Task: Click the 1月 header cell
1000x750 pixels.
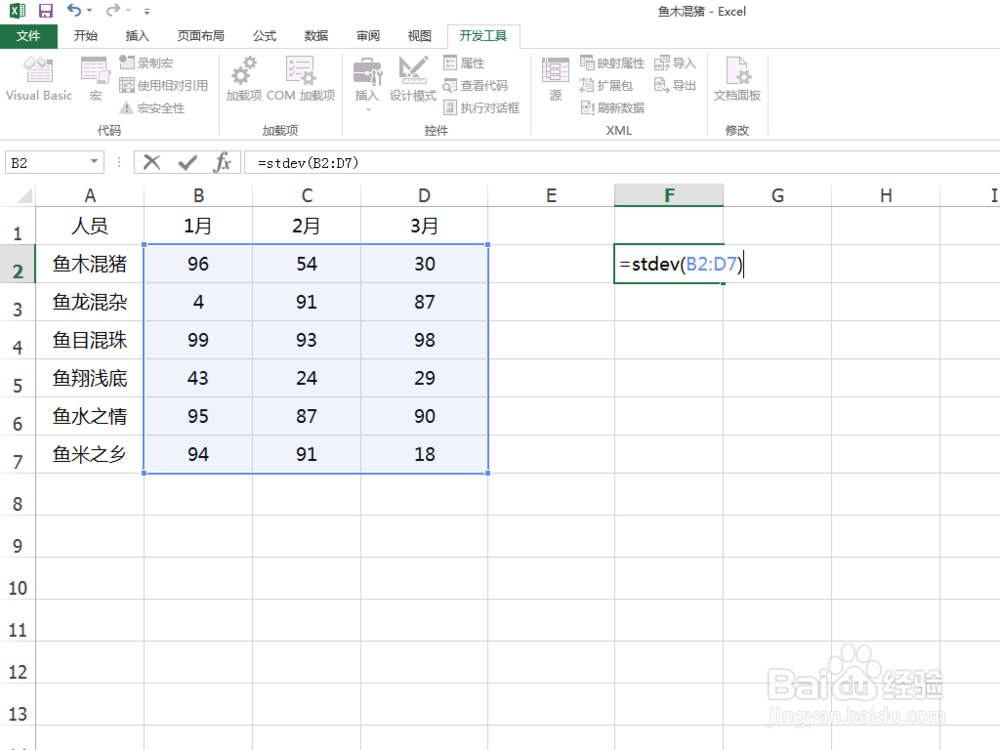Action: pos(198,226)
